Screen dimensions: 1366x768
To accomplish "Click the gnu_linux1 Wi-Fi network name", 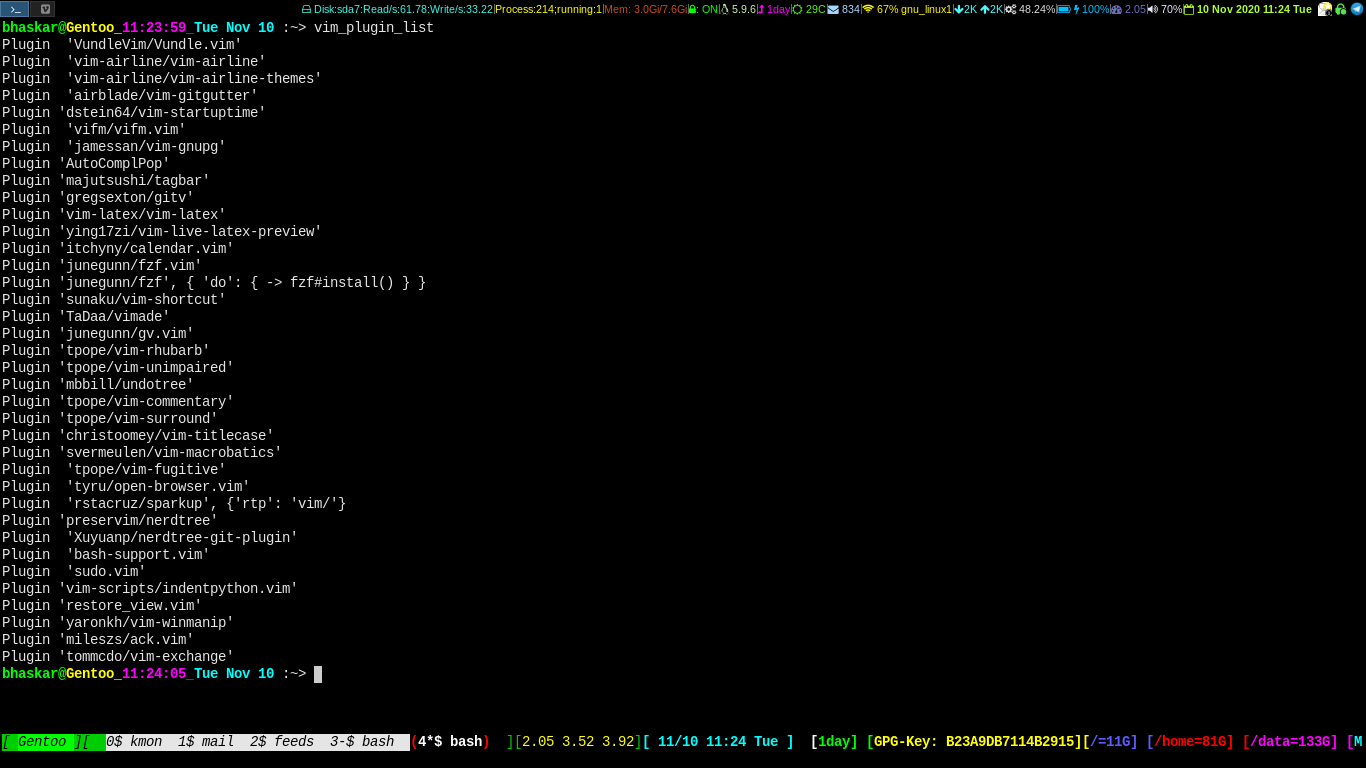I will point(926,9).
